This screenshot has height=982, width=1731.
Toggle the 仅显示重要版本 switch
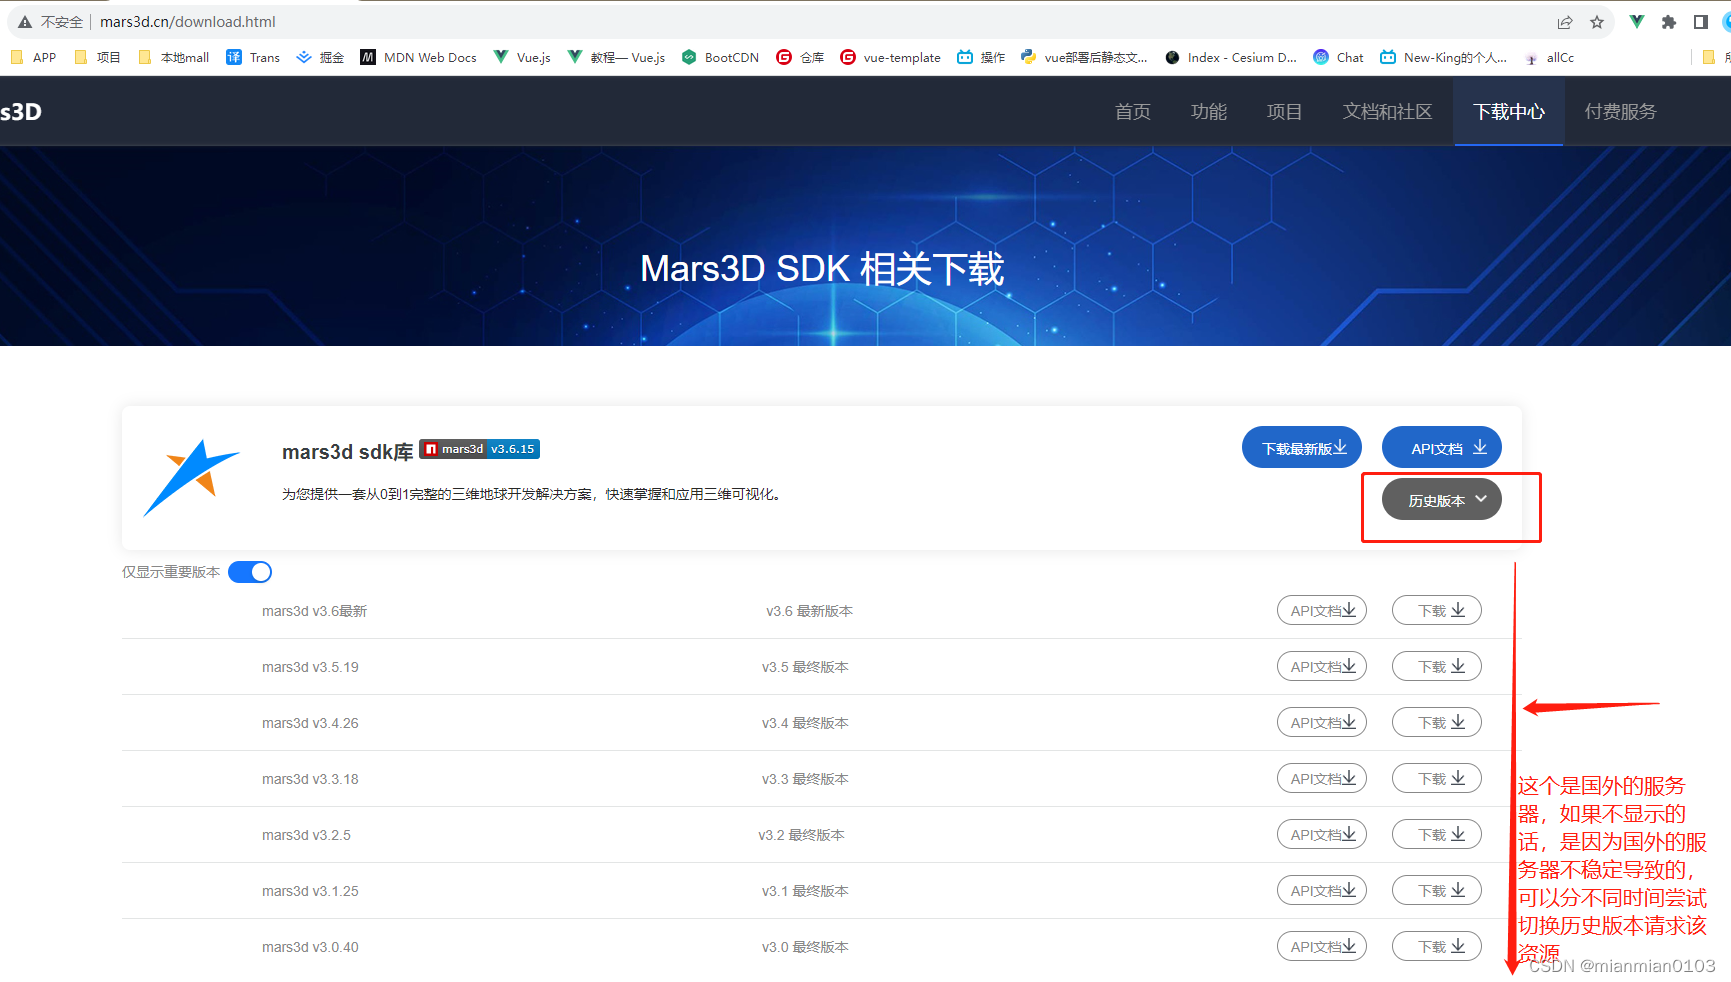[250, 572]
